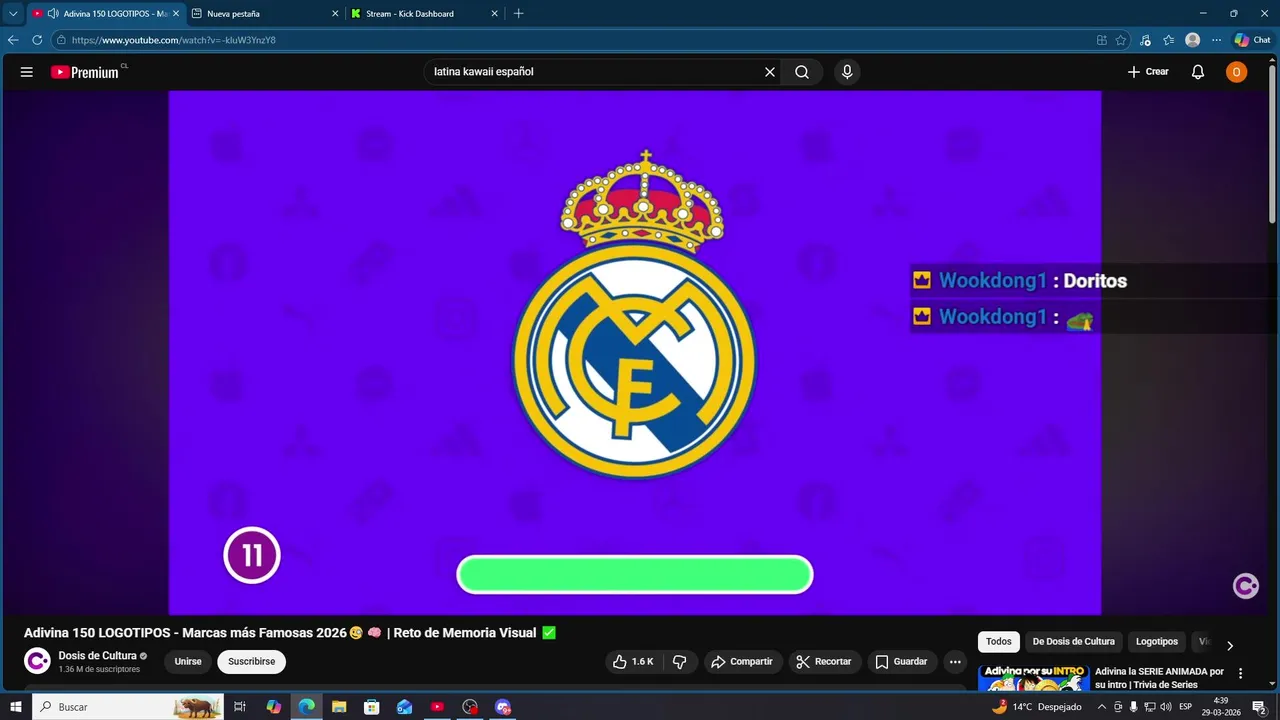Viewport: 1280px width, 720px height.
Task: Open the YouTube app on the taskbar
Action: pyautogui.click(x=437, y=707)
